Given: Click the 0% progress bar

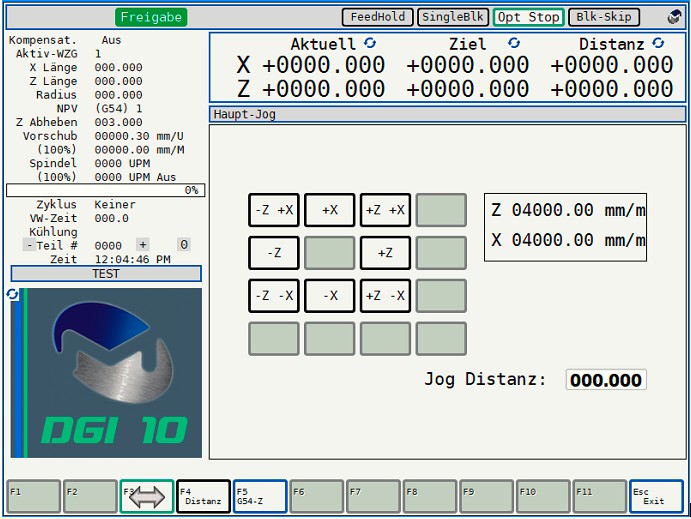Looking at the screenshot, I should tap(106, 190).
